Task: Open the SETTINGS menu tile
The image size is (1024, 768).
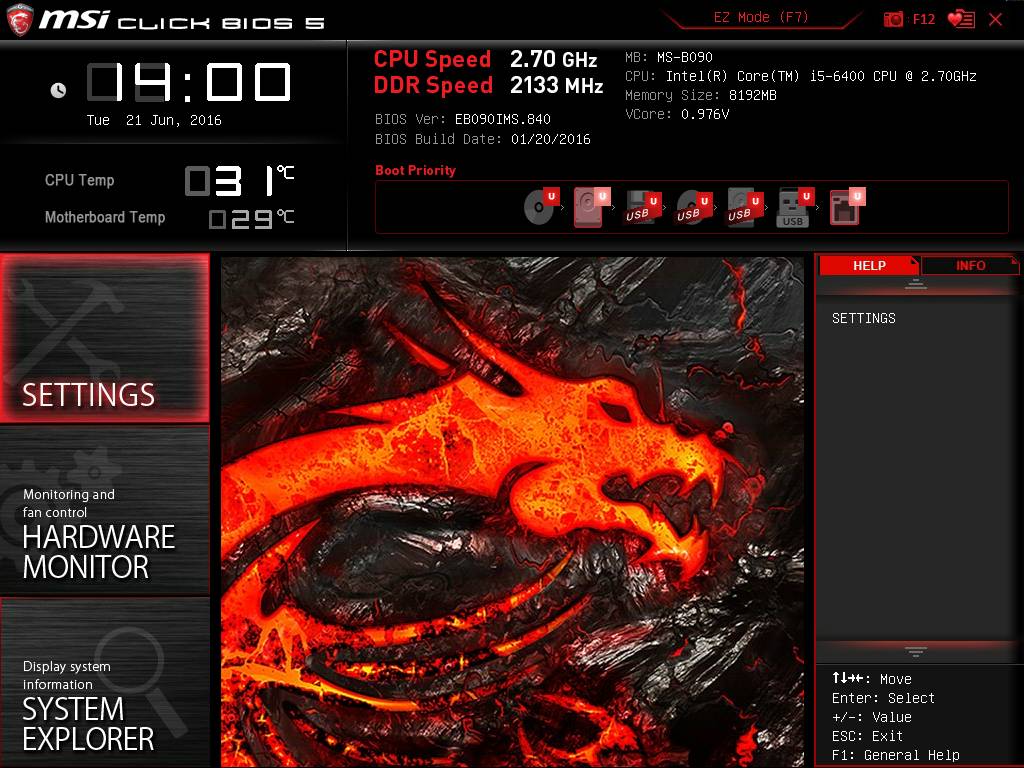Action: point(104,338)
